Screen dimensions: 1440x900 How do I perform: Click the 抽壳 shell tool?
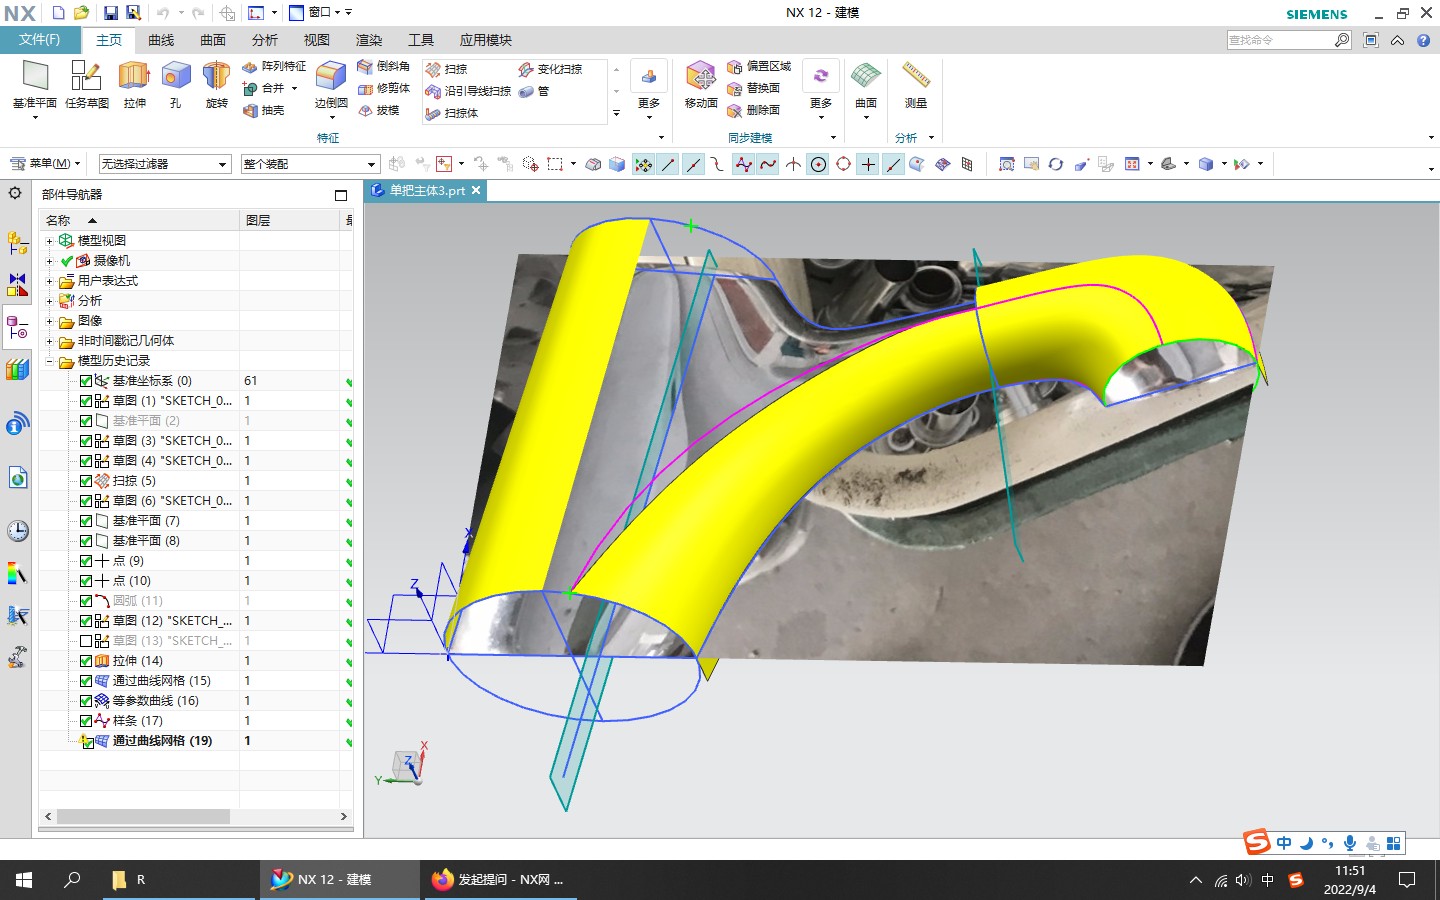click(264, 110)
